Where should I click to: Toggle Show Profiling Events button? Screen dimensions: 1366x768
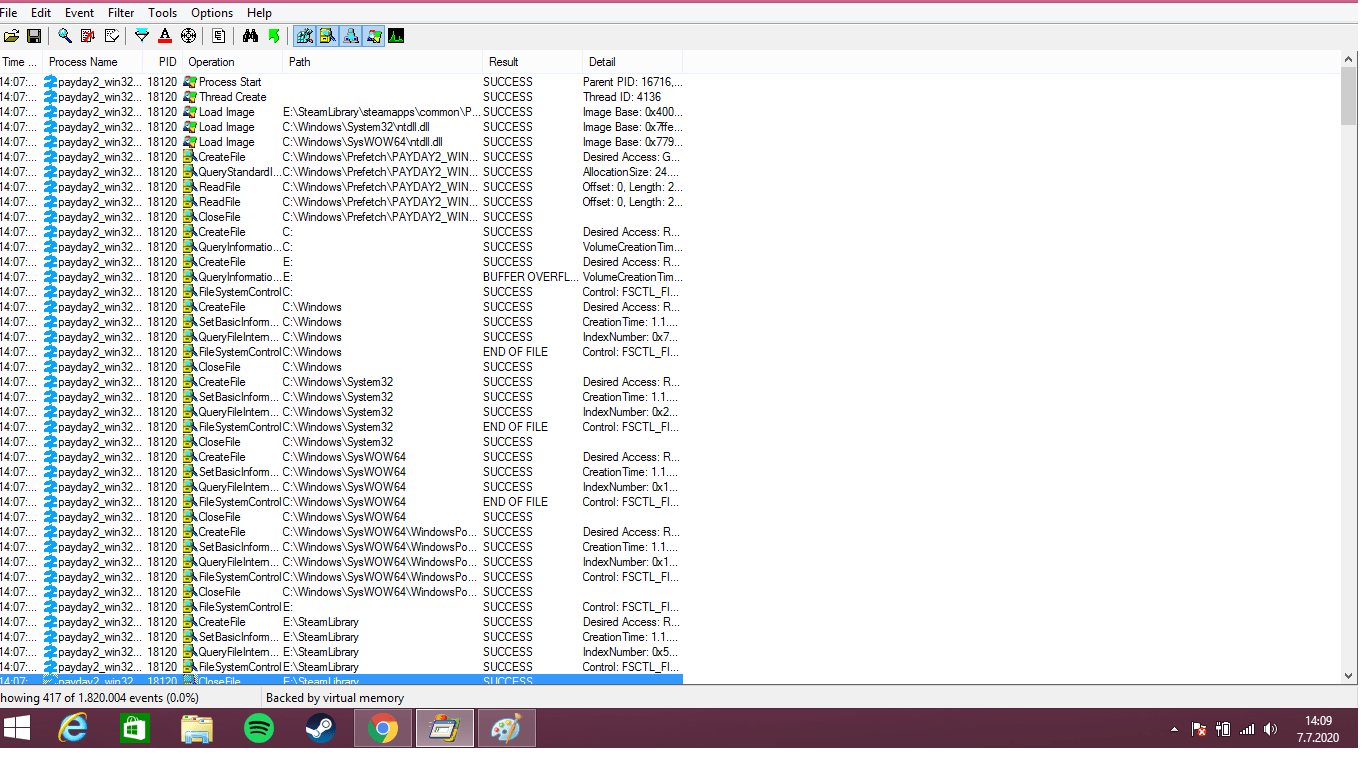point(397,36)
